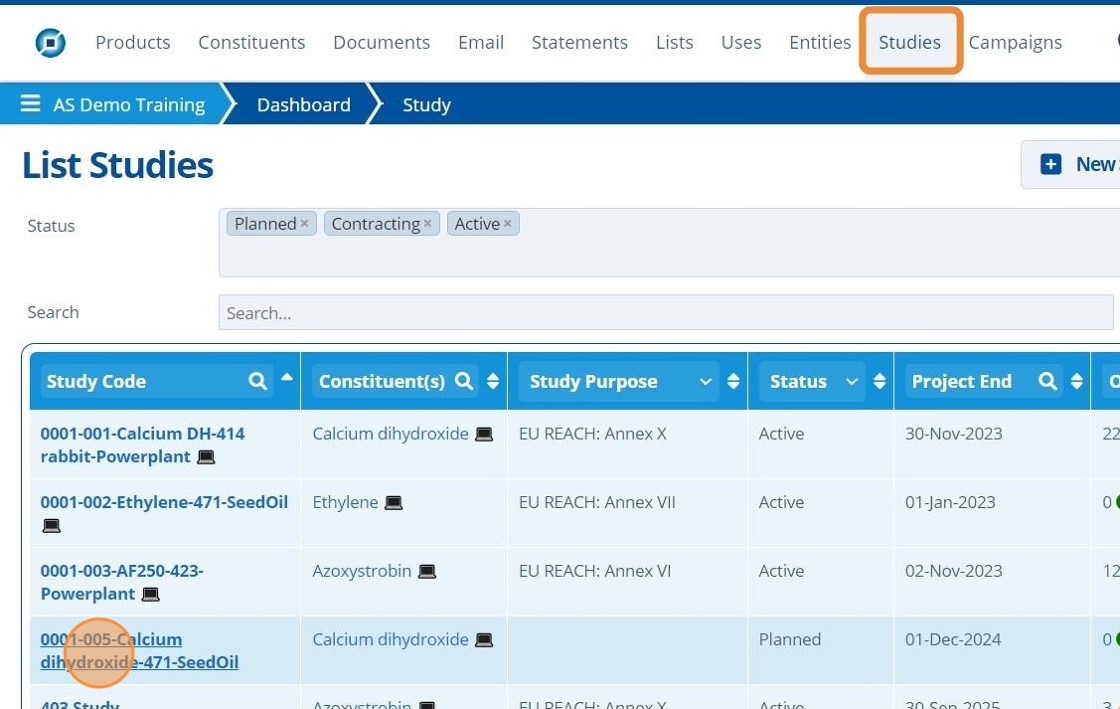Select the '01-Dec-2024' project end date
This screenshot has height=709, width=1120.
click(x=953, y=639)
